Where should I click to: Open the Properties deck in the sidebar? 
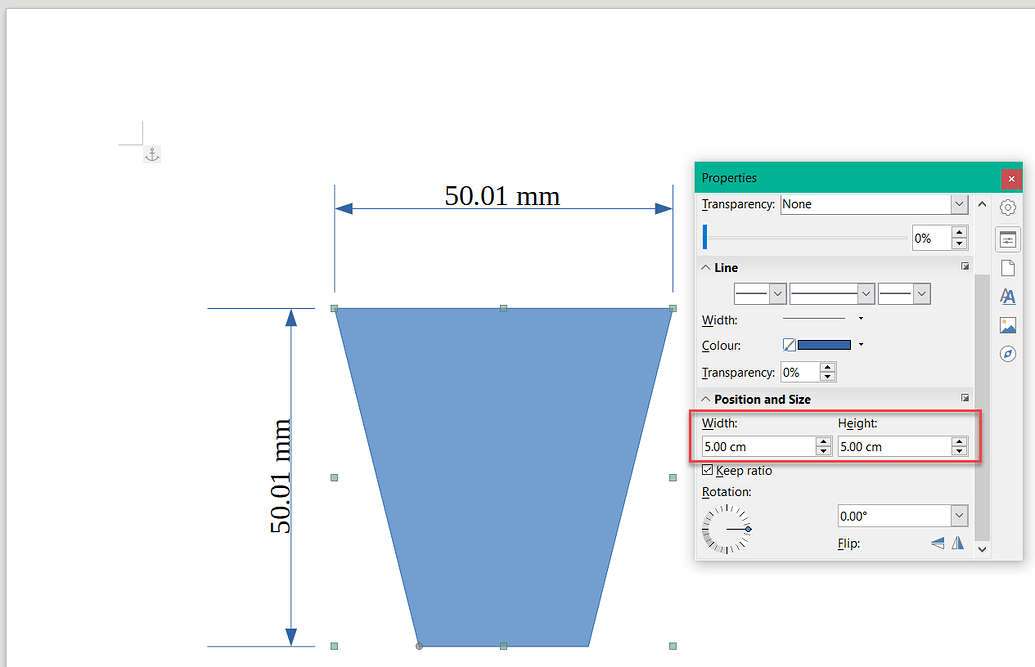pyautogui.click(x=1007, y=239)
